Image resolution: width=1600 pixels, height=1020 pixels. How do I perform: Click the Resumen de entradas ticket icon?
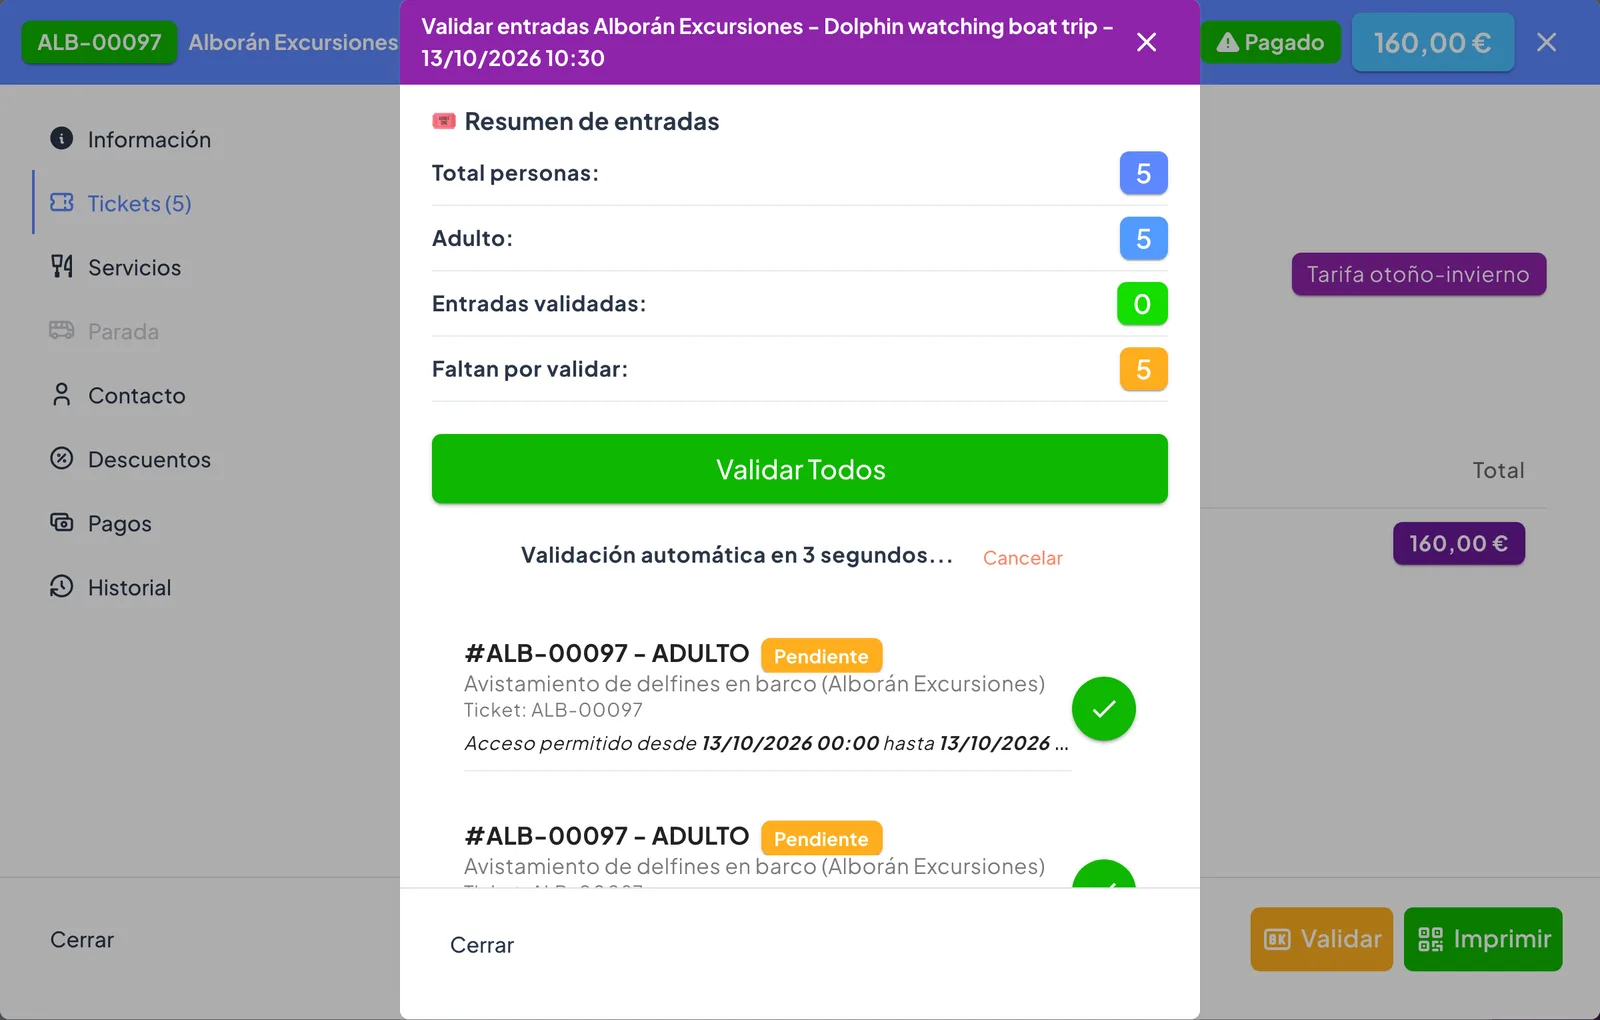coord(444,121)
